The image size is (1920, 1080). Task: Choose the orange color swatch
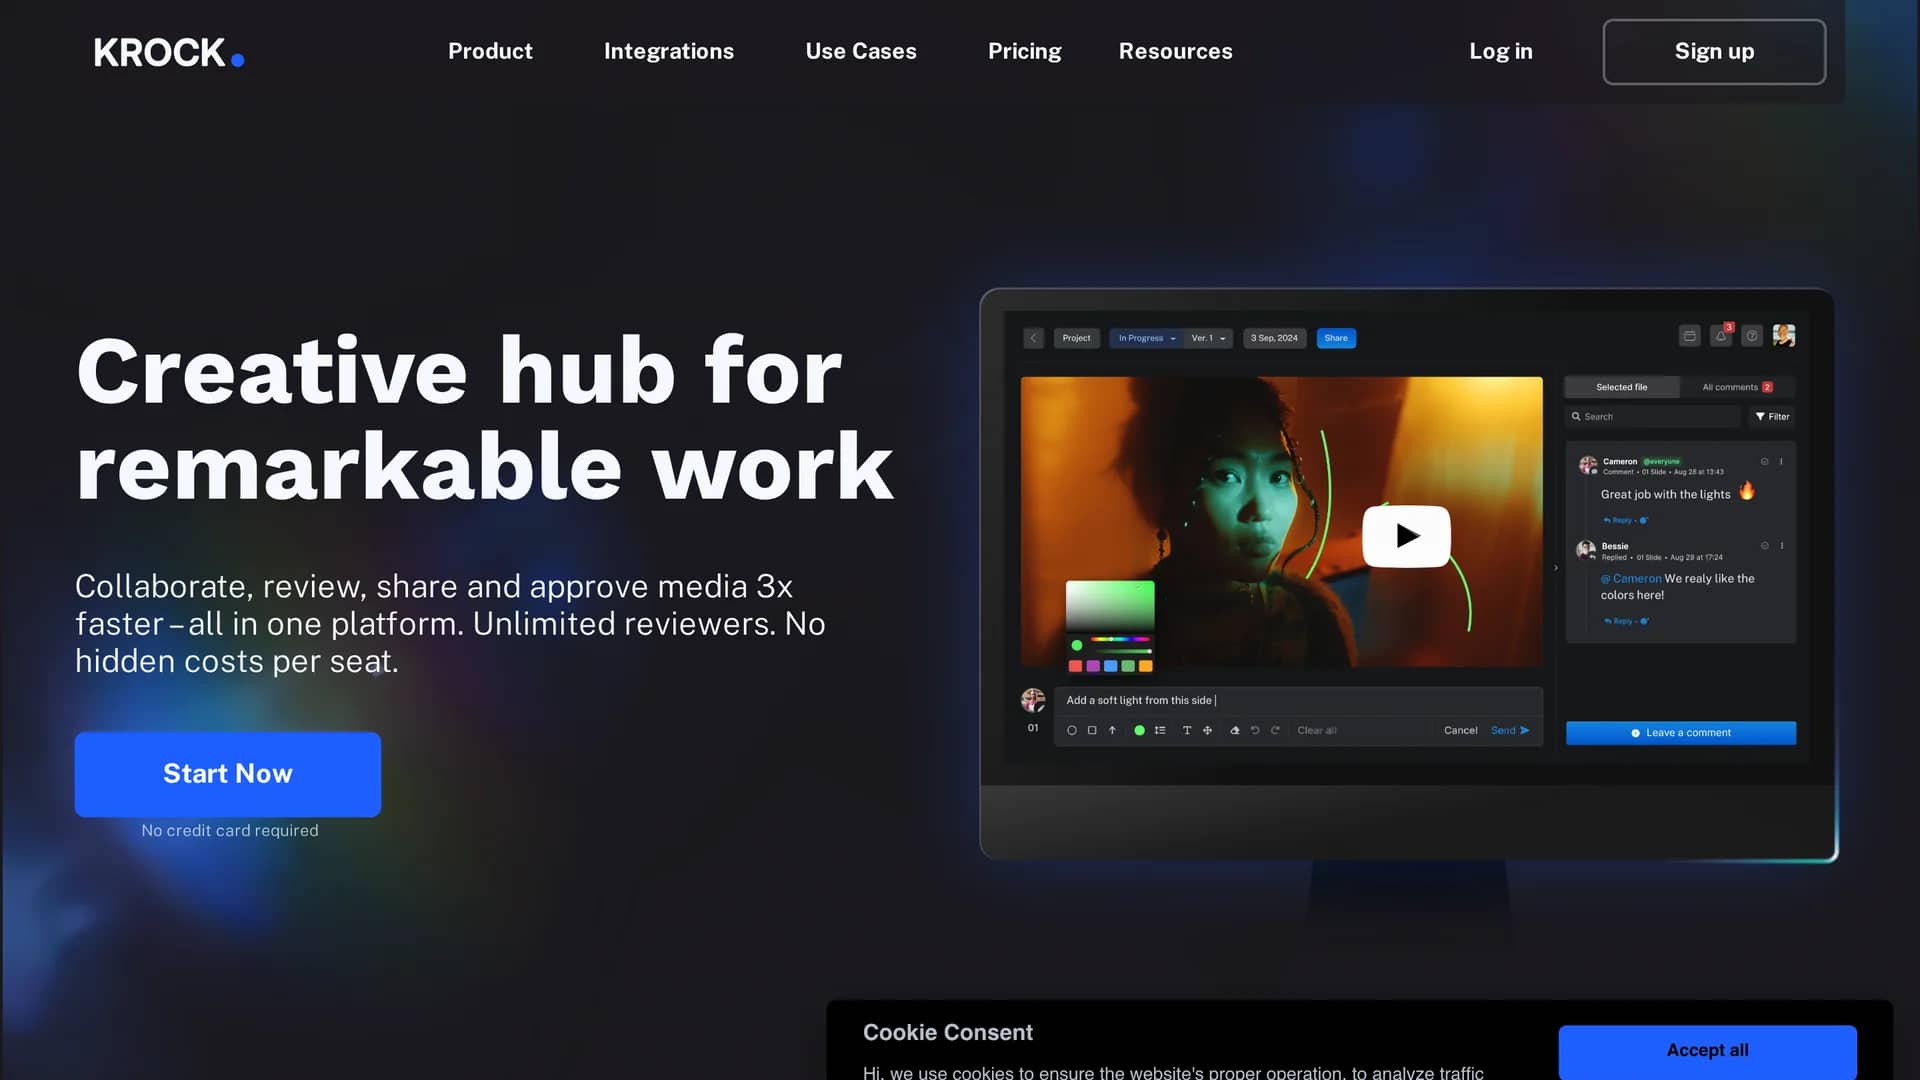click(x=1146, y=666)
